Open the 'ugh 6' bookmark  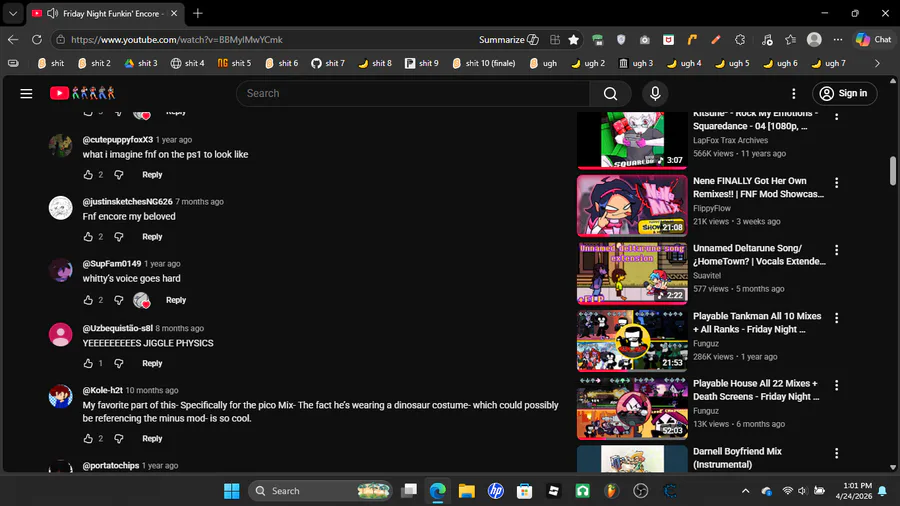tap(780, 64)
